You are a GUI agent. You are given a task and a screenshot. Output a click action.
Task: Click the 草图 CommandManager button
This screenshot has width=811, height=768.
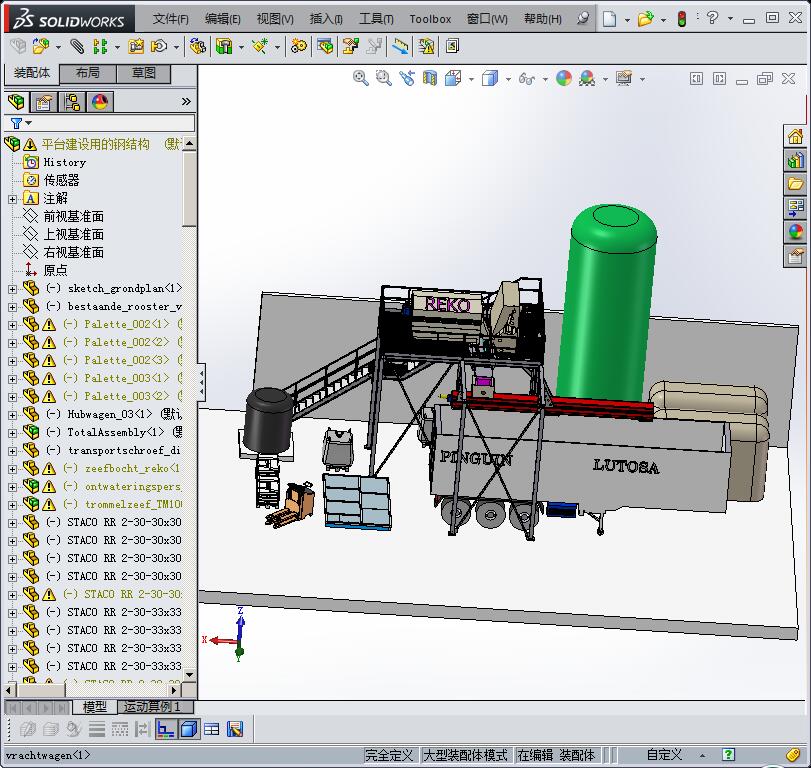(x=145, y=73)
